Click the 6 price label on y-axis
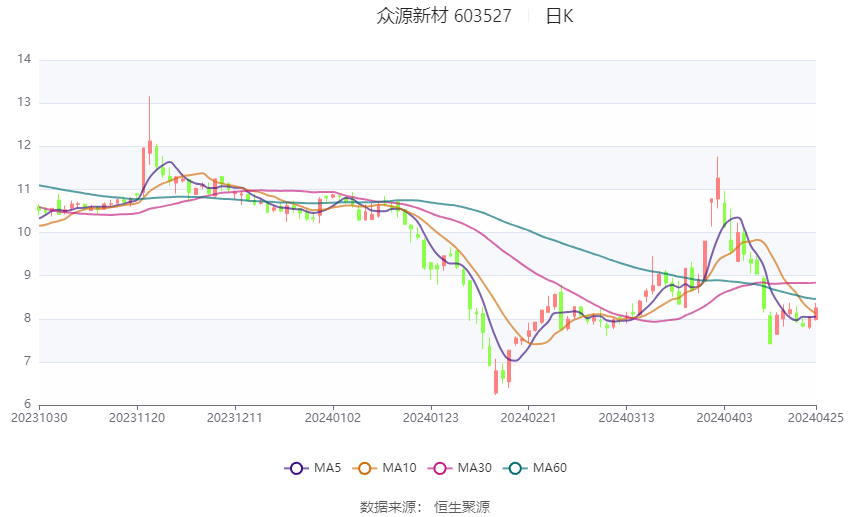 click(28, 404)
